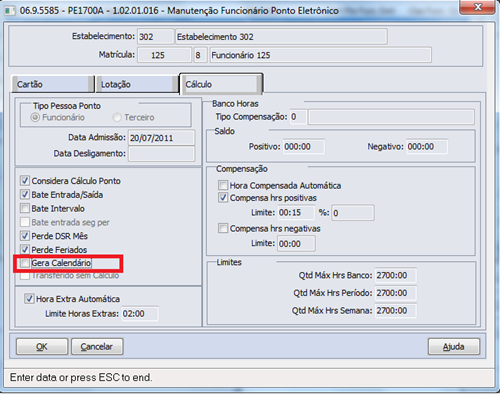
Task: Switch to the Cartão tab
Action: point(53,84)
